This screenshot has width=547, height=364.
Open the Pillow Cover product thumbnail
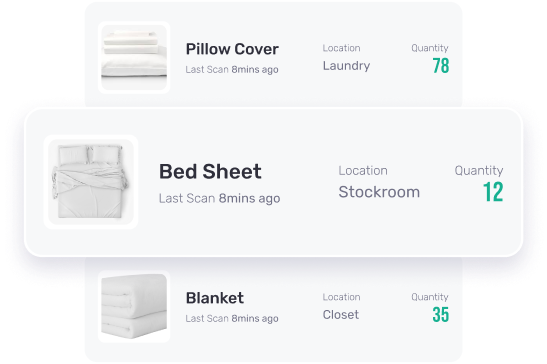click(134, 57)
